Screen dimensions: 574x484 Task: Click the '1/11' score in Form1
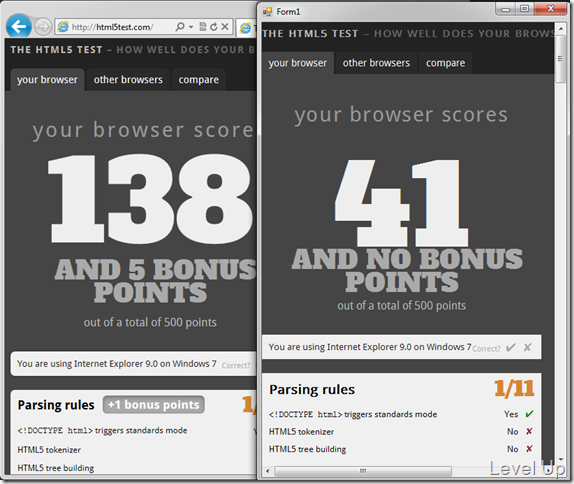(x=514, y=388)
